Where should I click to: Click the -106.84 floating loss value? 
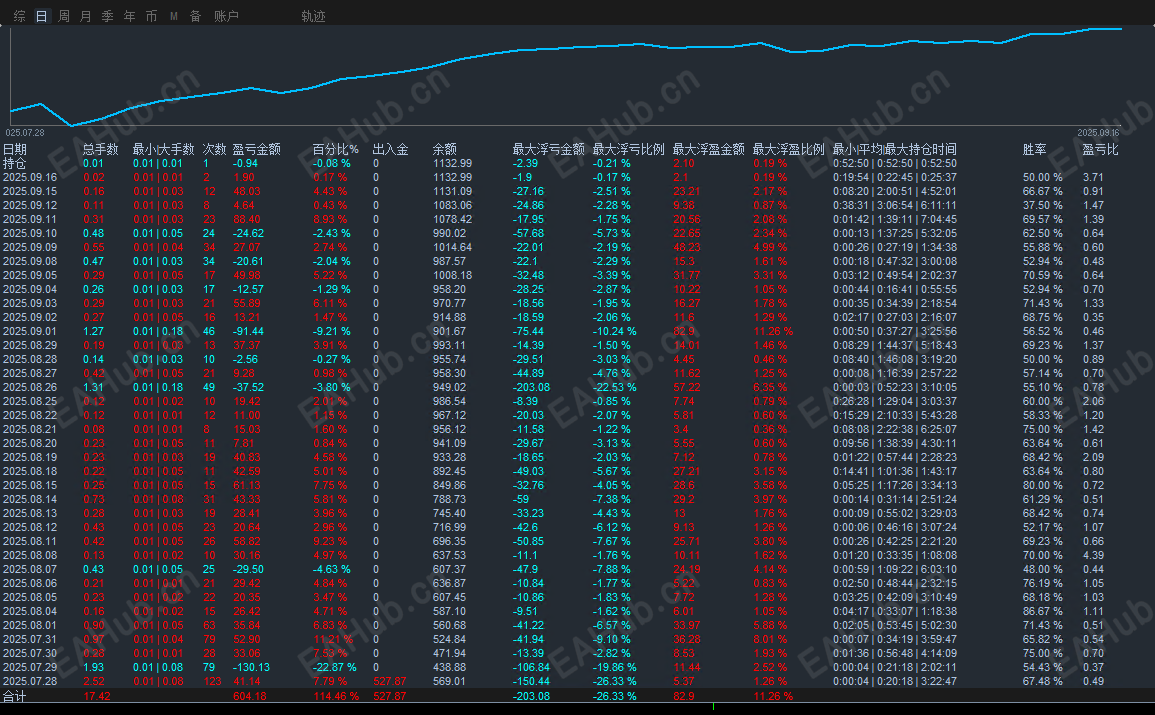point(531,667)
